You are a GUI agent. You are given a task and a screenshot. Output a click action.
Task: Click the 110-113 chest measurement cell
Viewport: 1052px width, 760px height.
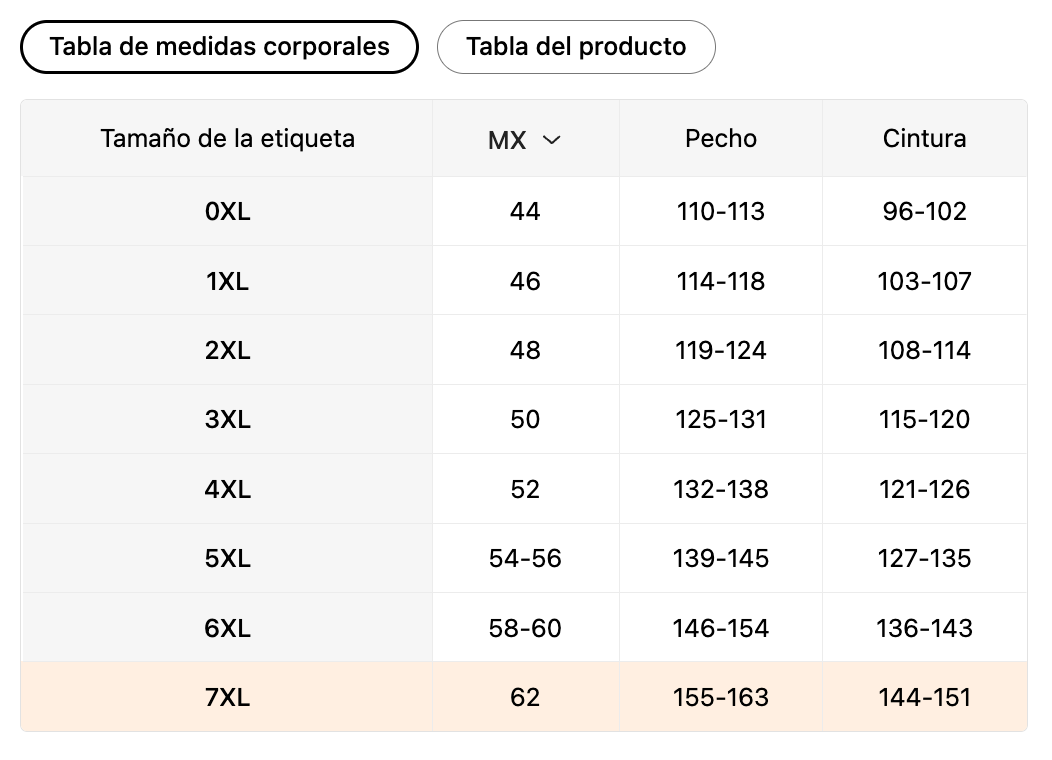click(721, 212)
